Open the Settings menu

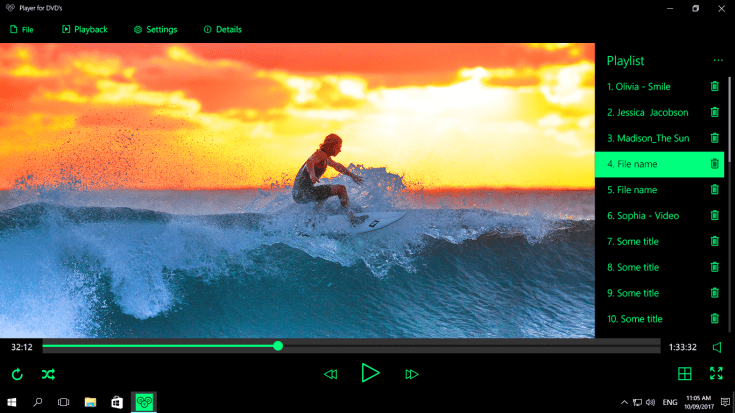155,29
